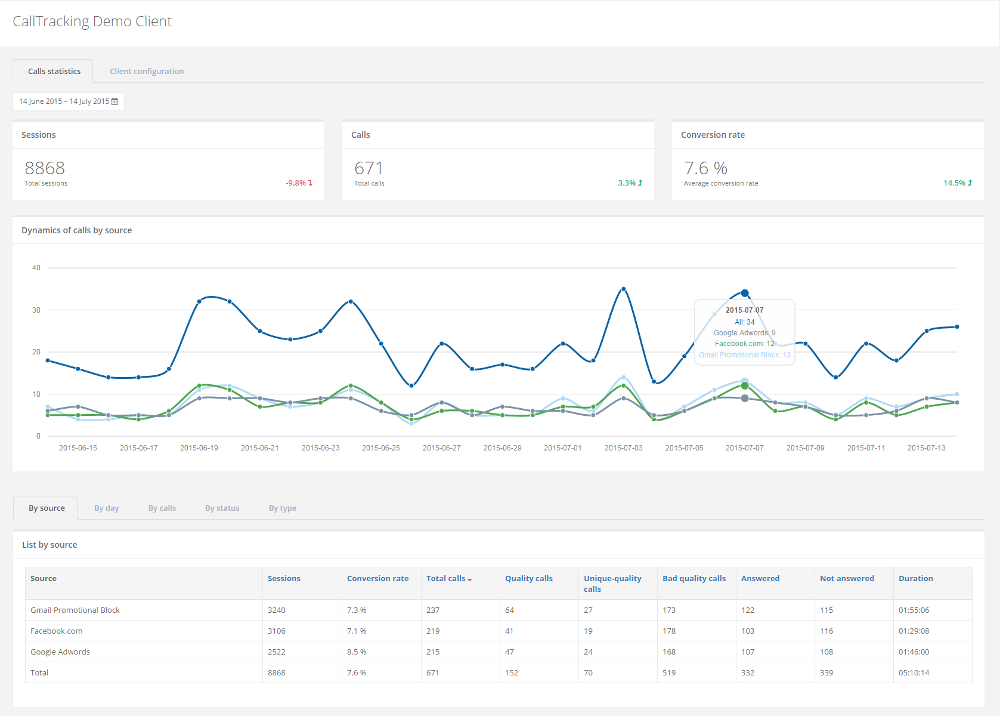This screenshot has height=716, width=1000.
Task: Select the Calls statistics tab
Action: (x=53, y=71)
